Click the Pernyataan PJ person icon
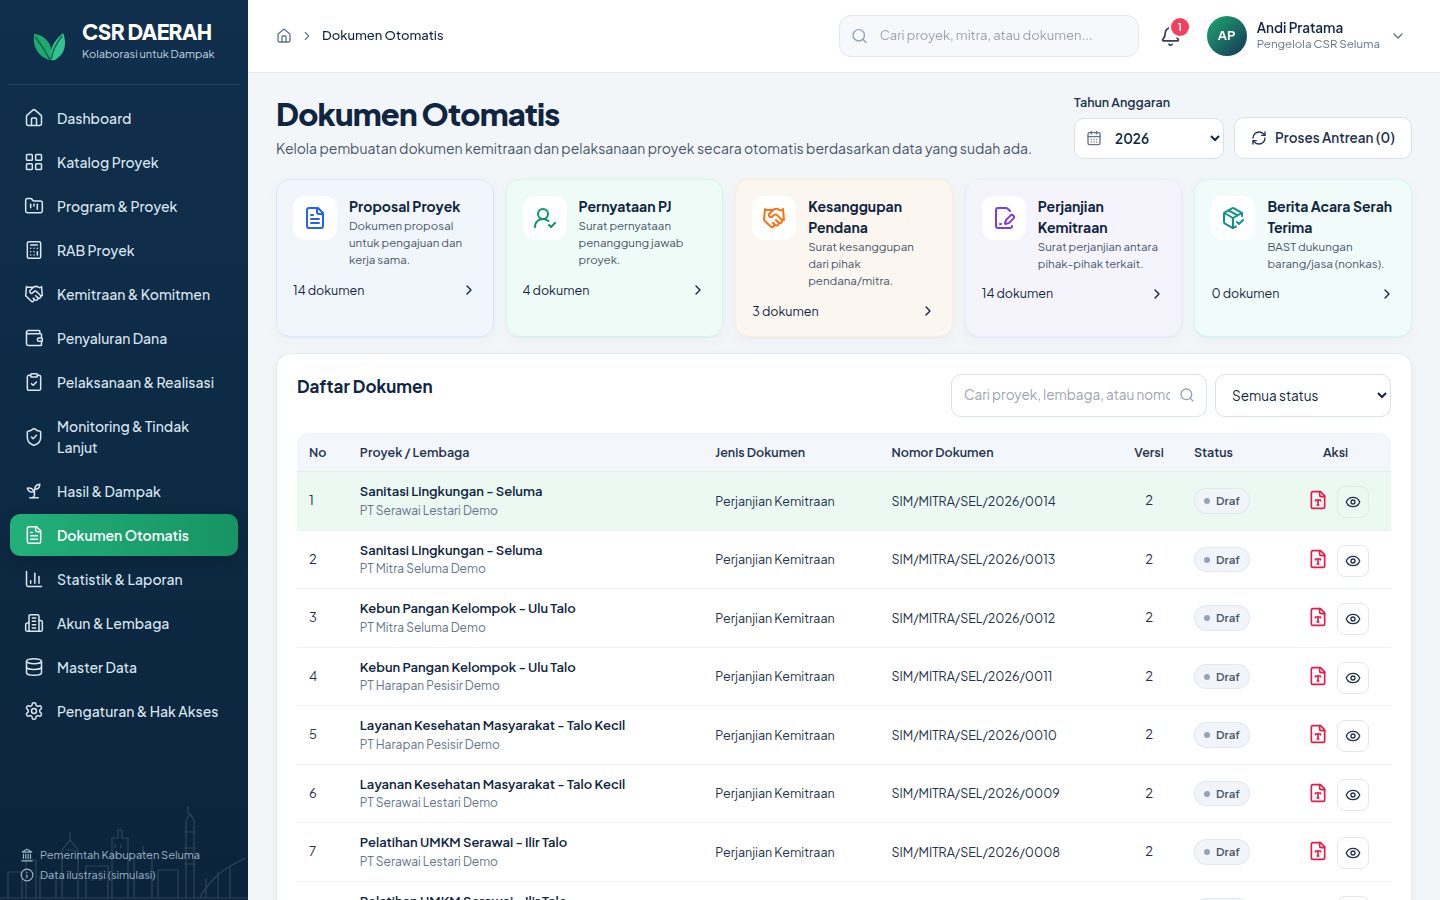 545,218
